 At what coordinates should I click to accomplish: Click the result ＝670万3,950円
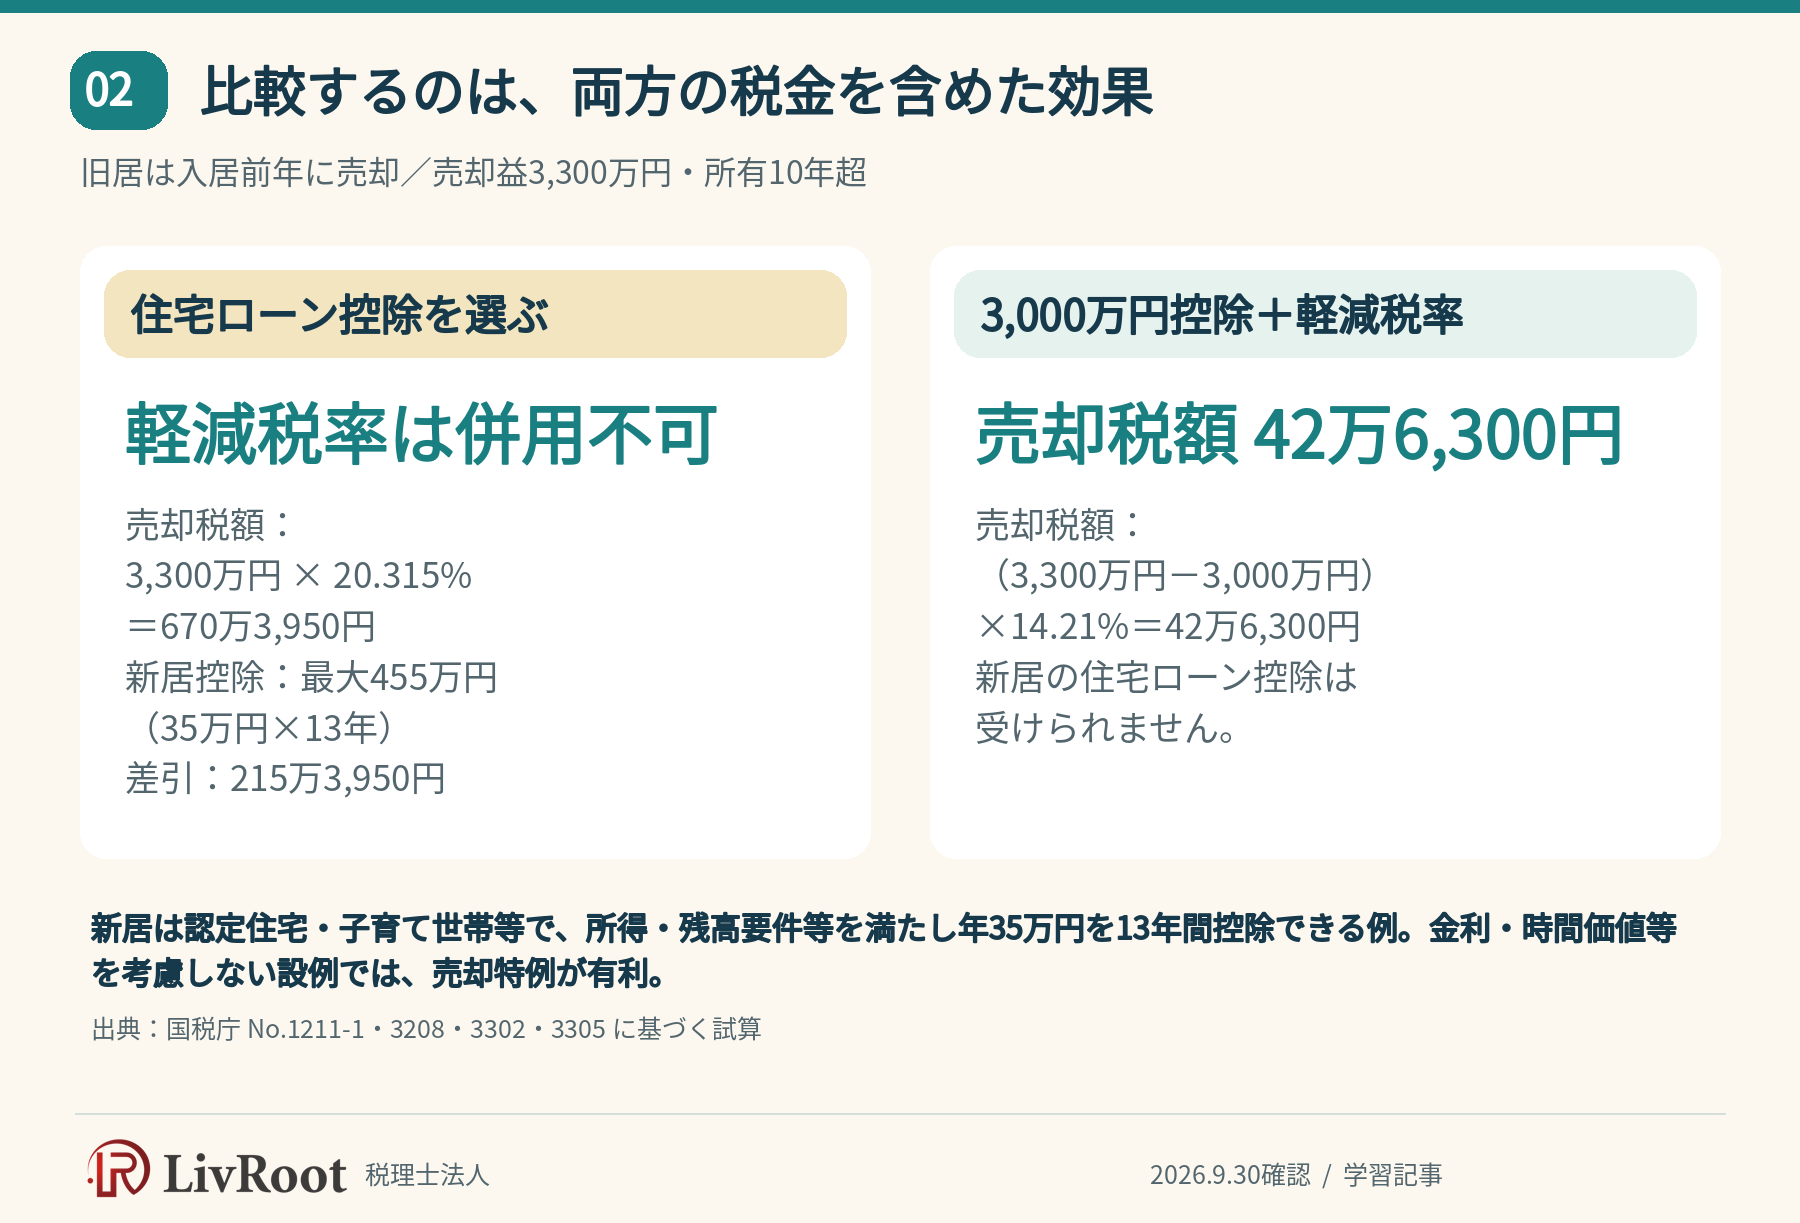[x=250, y=627]
